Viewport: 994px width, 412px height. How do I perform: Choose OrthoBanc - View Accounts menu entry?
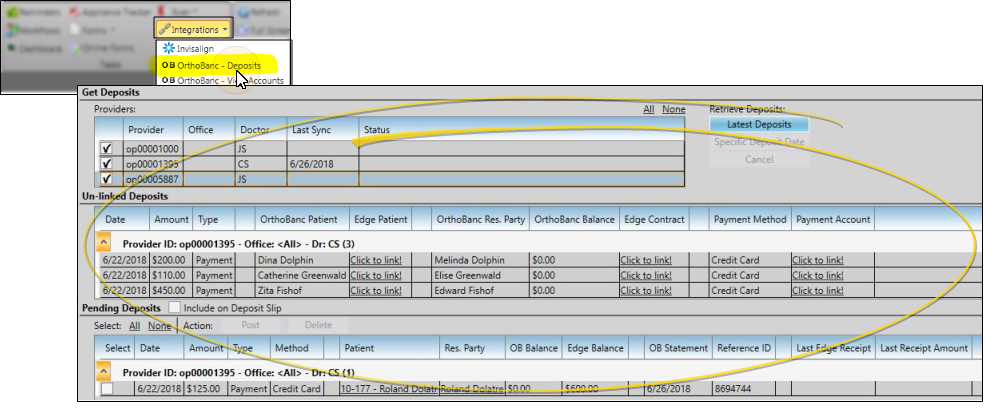coord(222,81)
